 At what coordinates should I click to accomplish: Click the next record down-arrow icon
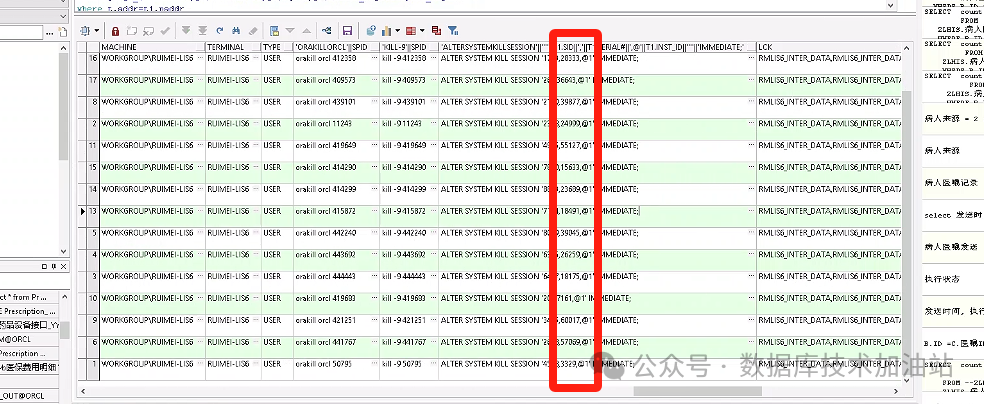click(290, 30)
